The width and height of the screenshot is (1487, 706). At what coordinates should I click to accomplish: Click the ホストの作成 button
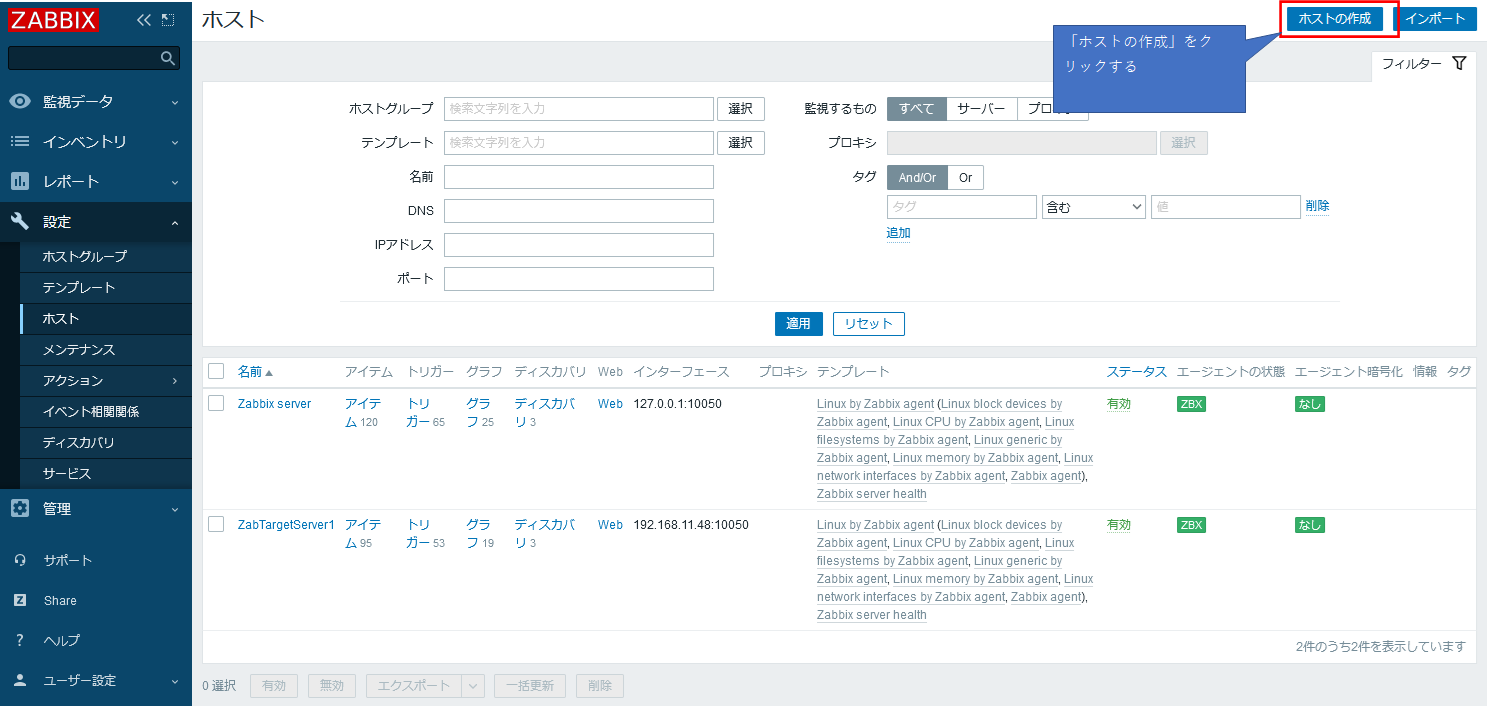(x=1335, y=19)
